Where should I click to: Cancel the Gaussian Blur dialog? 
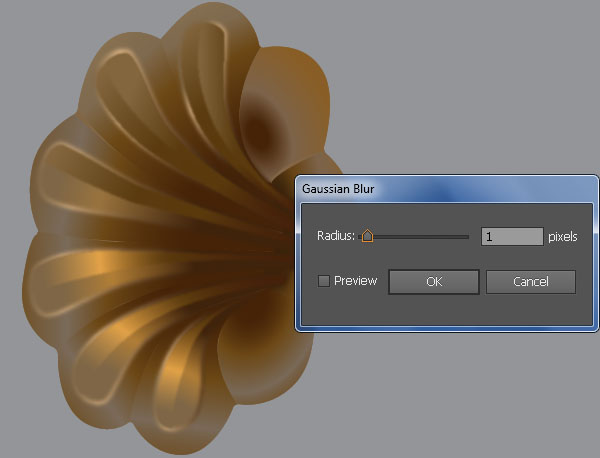click(531, 282)
